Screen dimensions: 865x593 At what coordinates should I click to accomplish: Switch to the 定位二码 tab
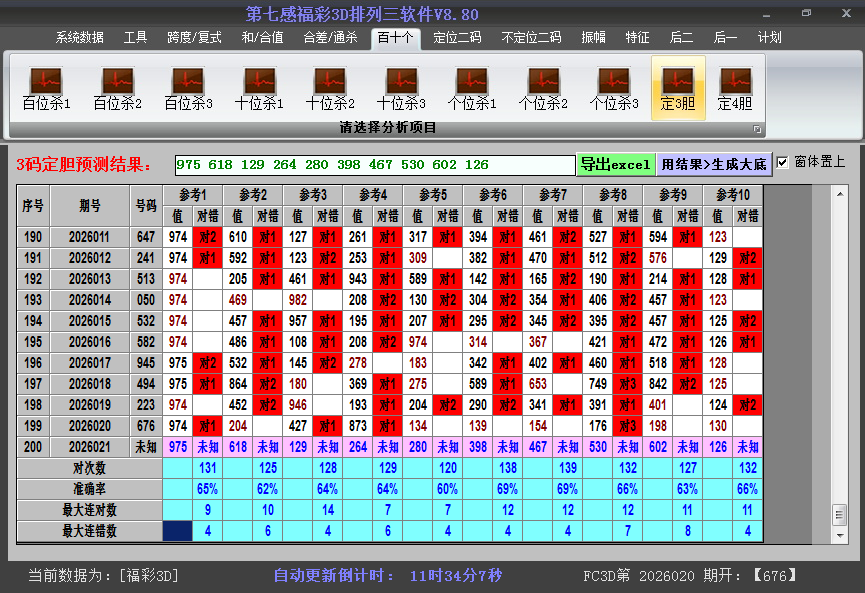coord(457,38)
